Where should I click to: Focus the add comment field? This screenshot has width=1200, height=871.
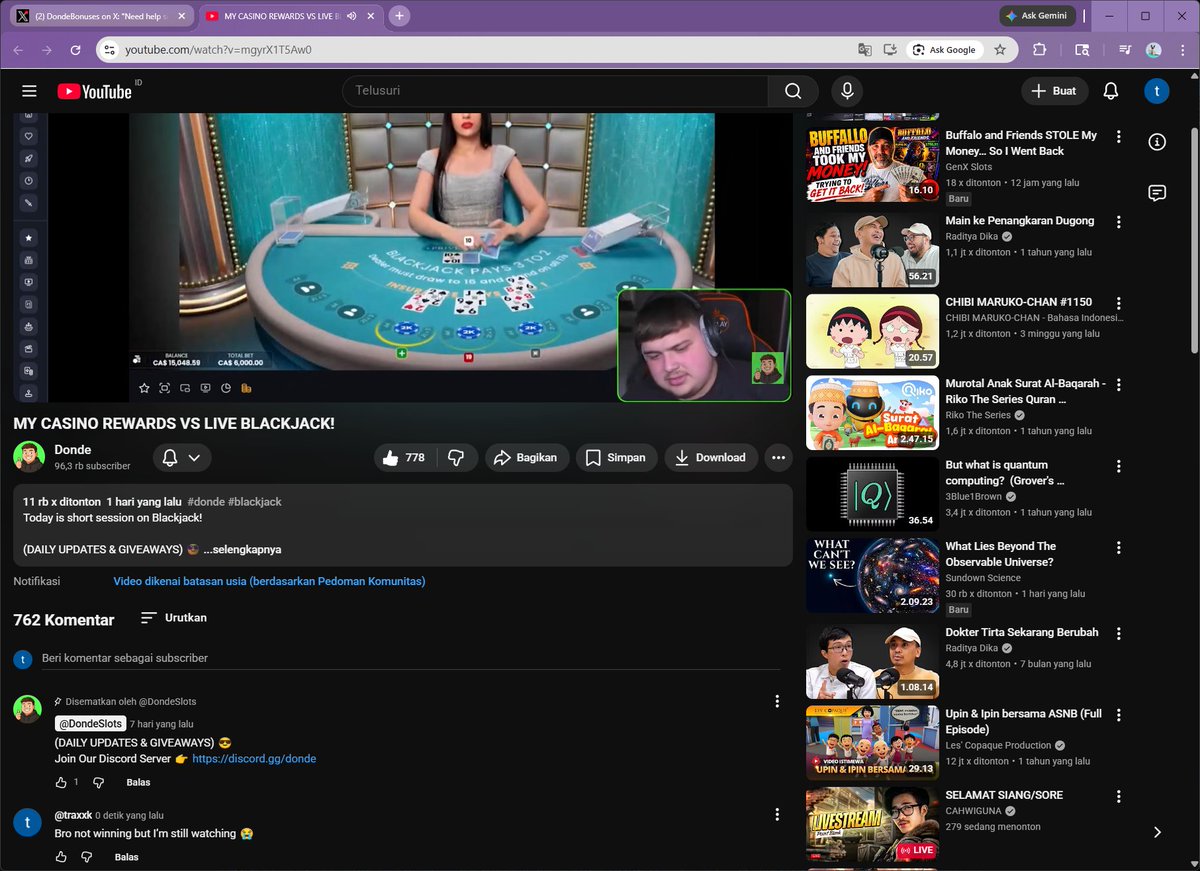click(x=410, y=659)
